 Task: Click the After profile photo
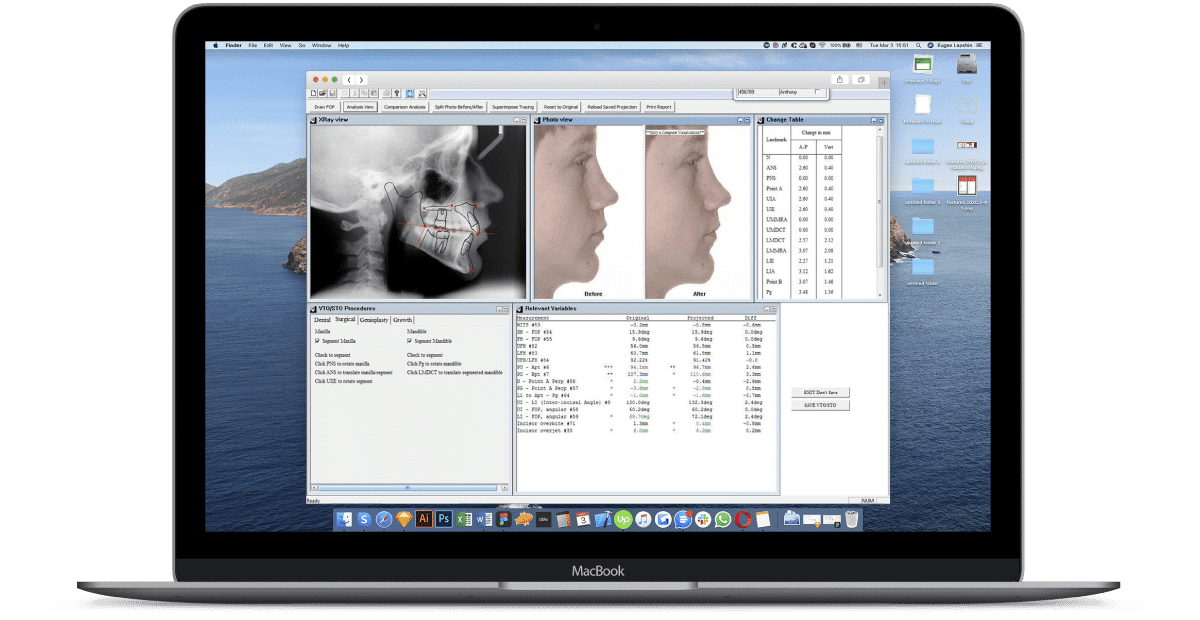700,212
